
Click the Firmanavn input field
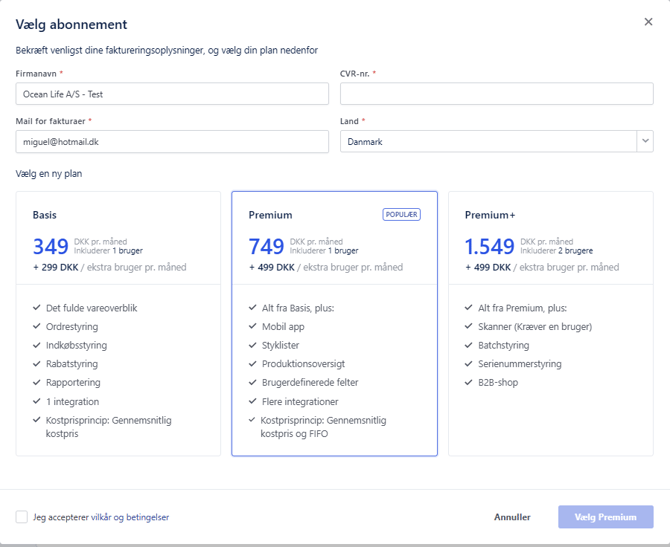172,94
